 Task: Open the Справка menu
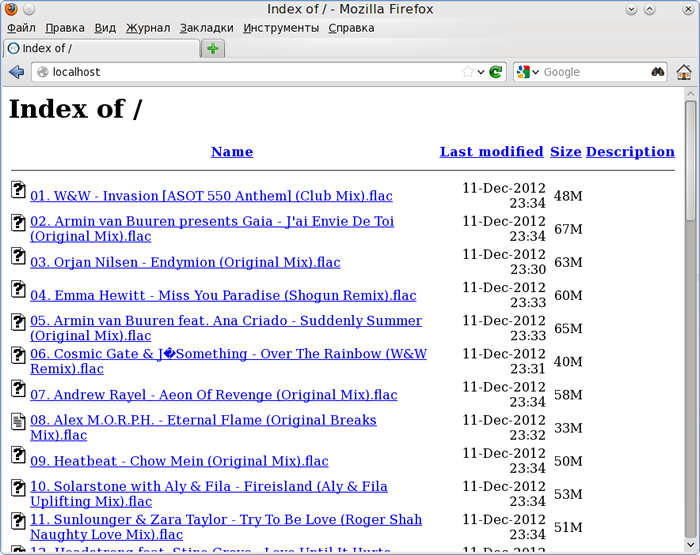click(x=351, y=28)
